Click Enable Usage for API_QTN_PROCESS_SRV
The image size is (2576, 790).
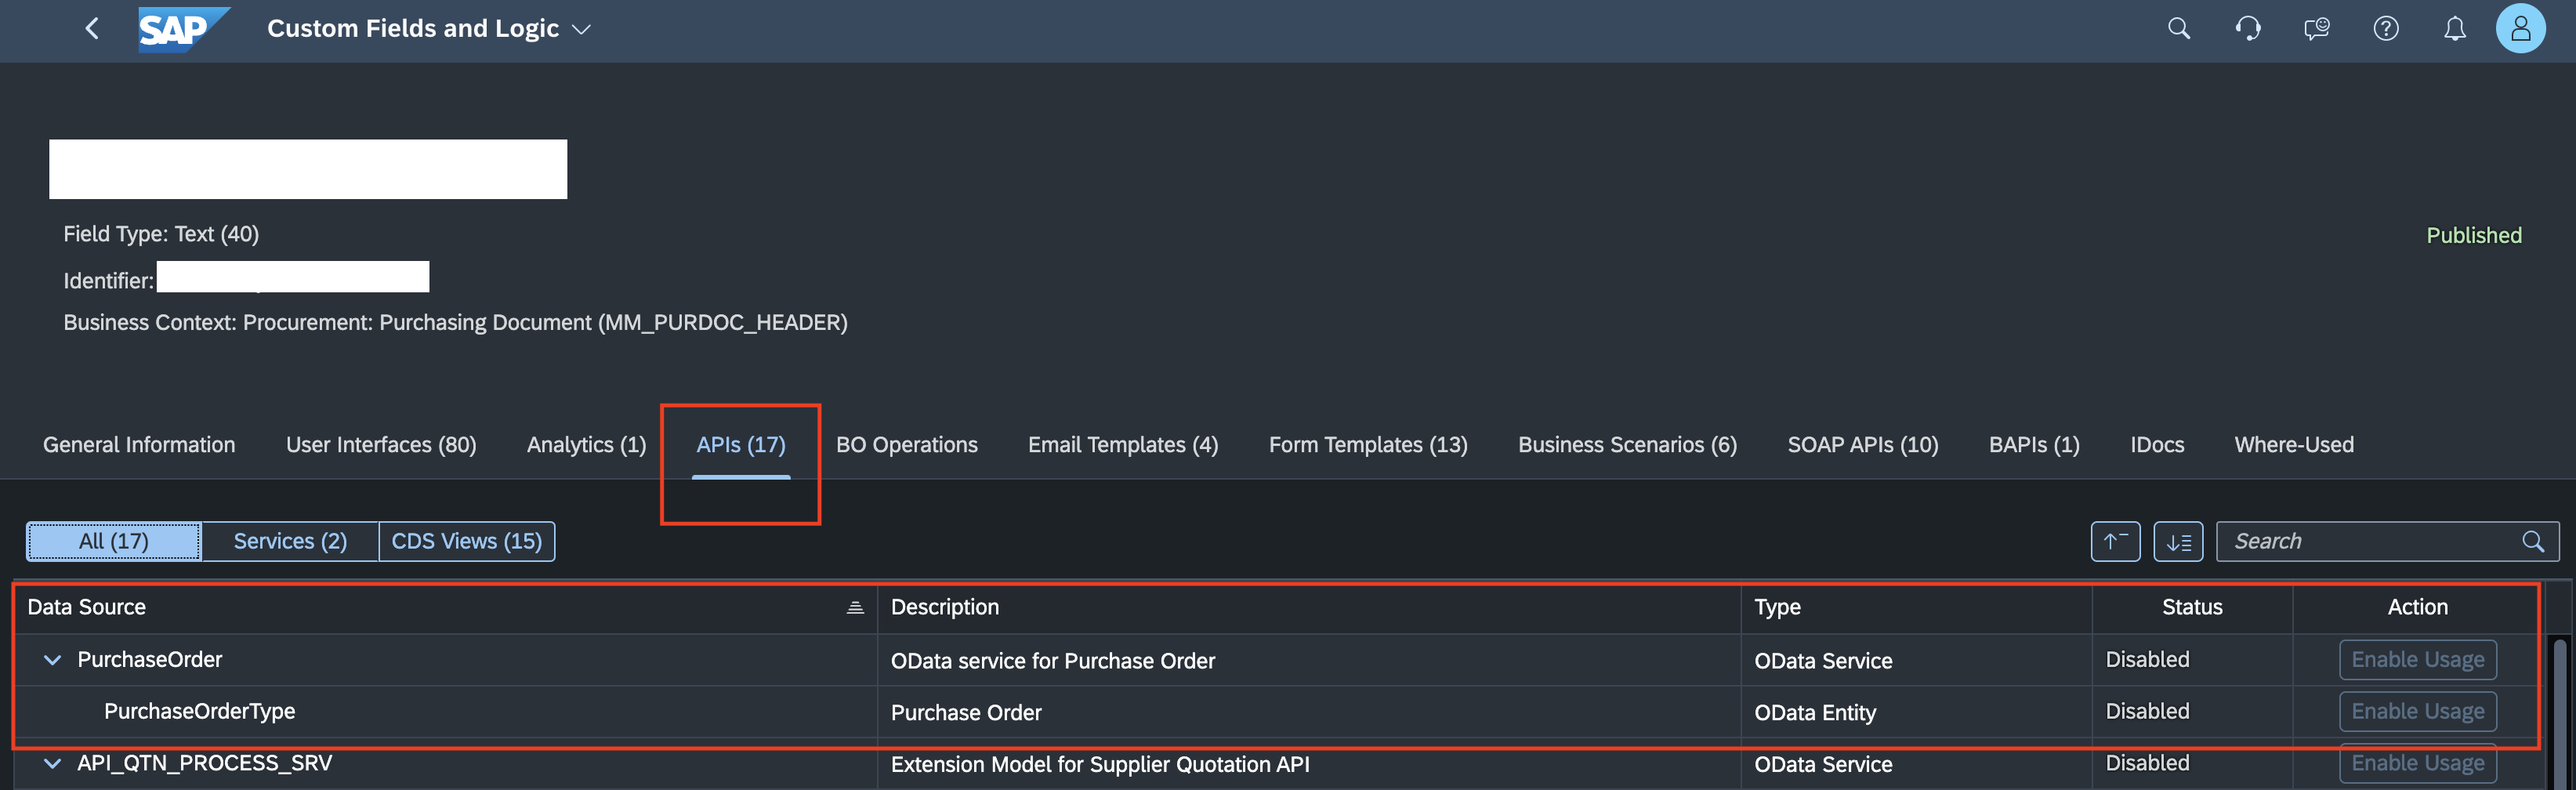coord(2417,763)
